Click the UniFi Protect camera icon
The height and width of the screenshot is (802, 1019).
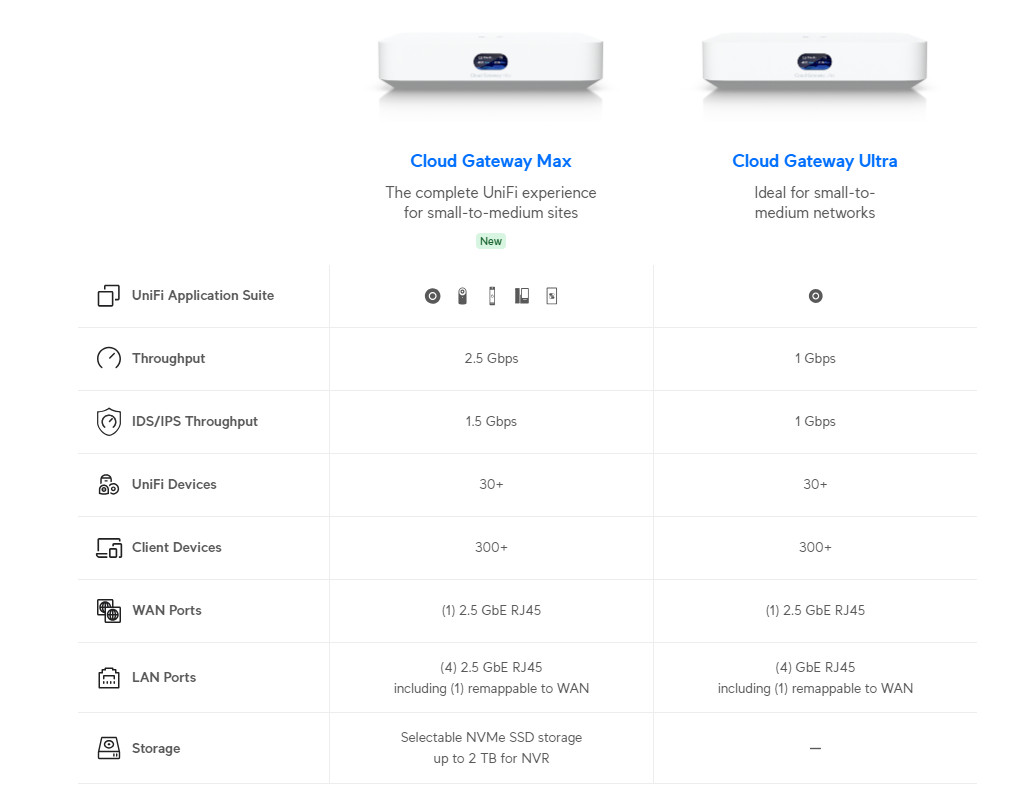(462, 296)
